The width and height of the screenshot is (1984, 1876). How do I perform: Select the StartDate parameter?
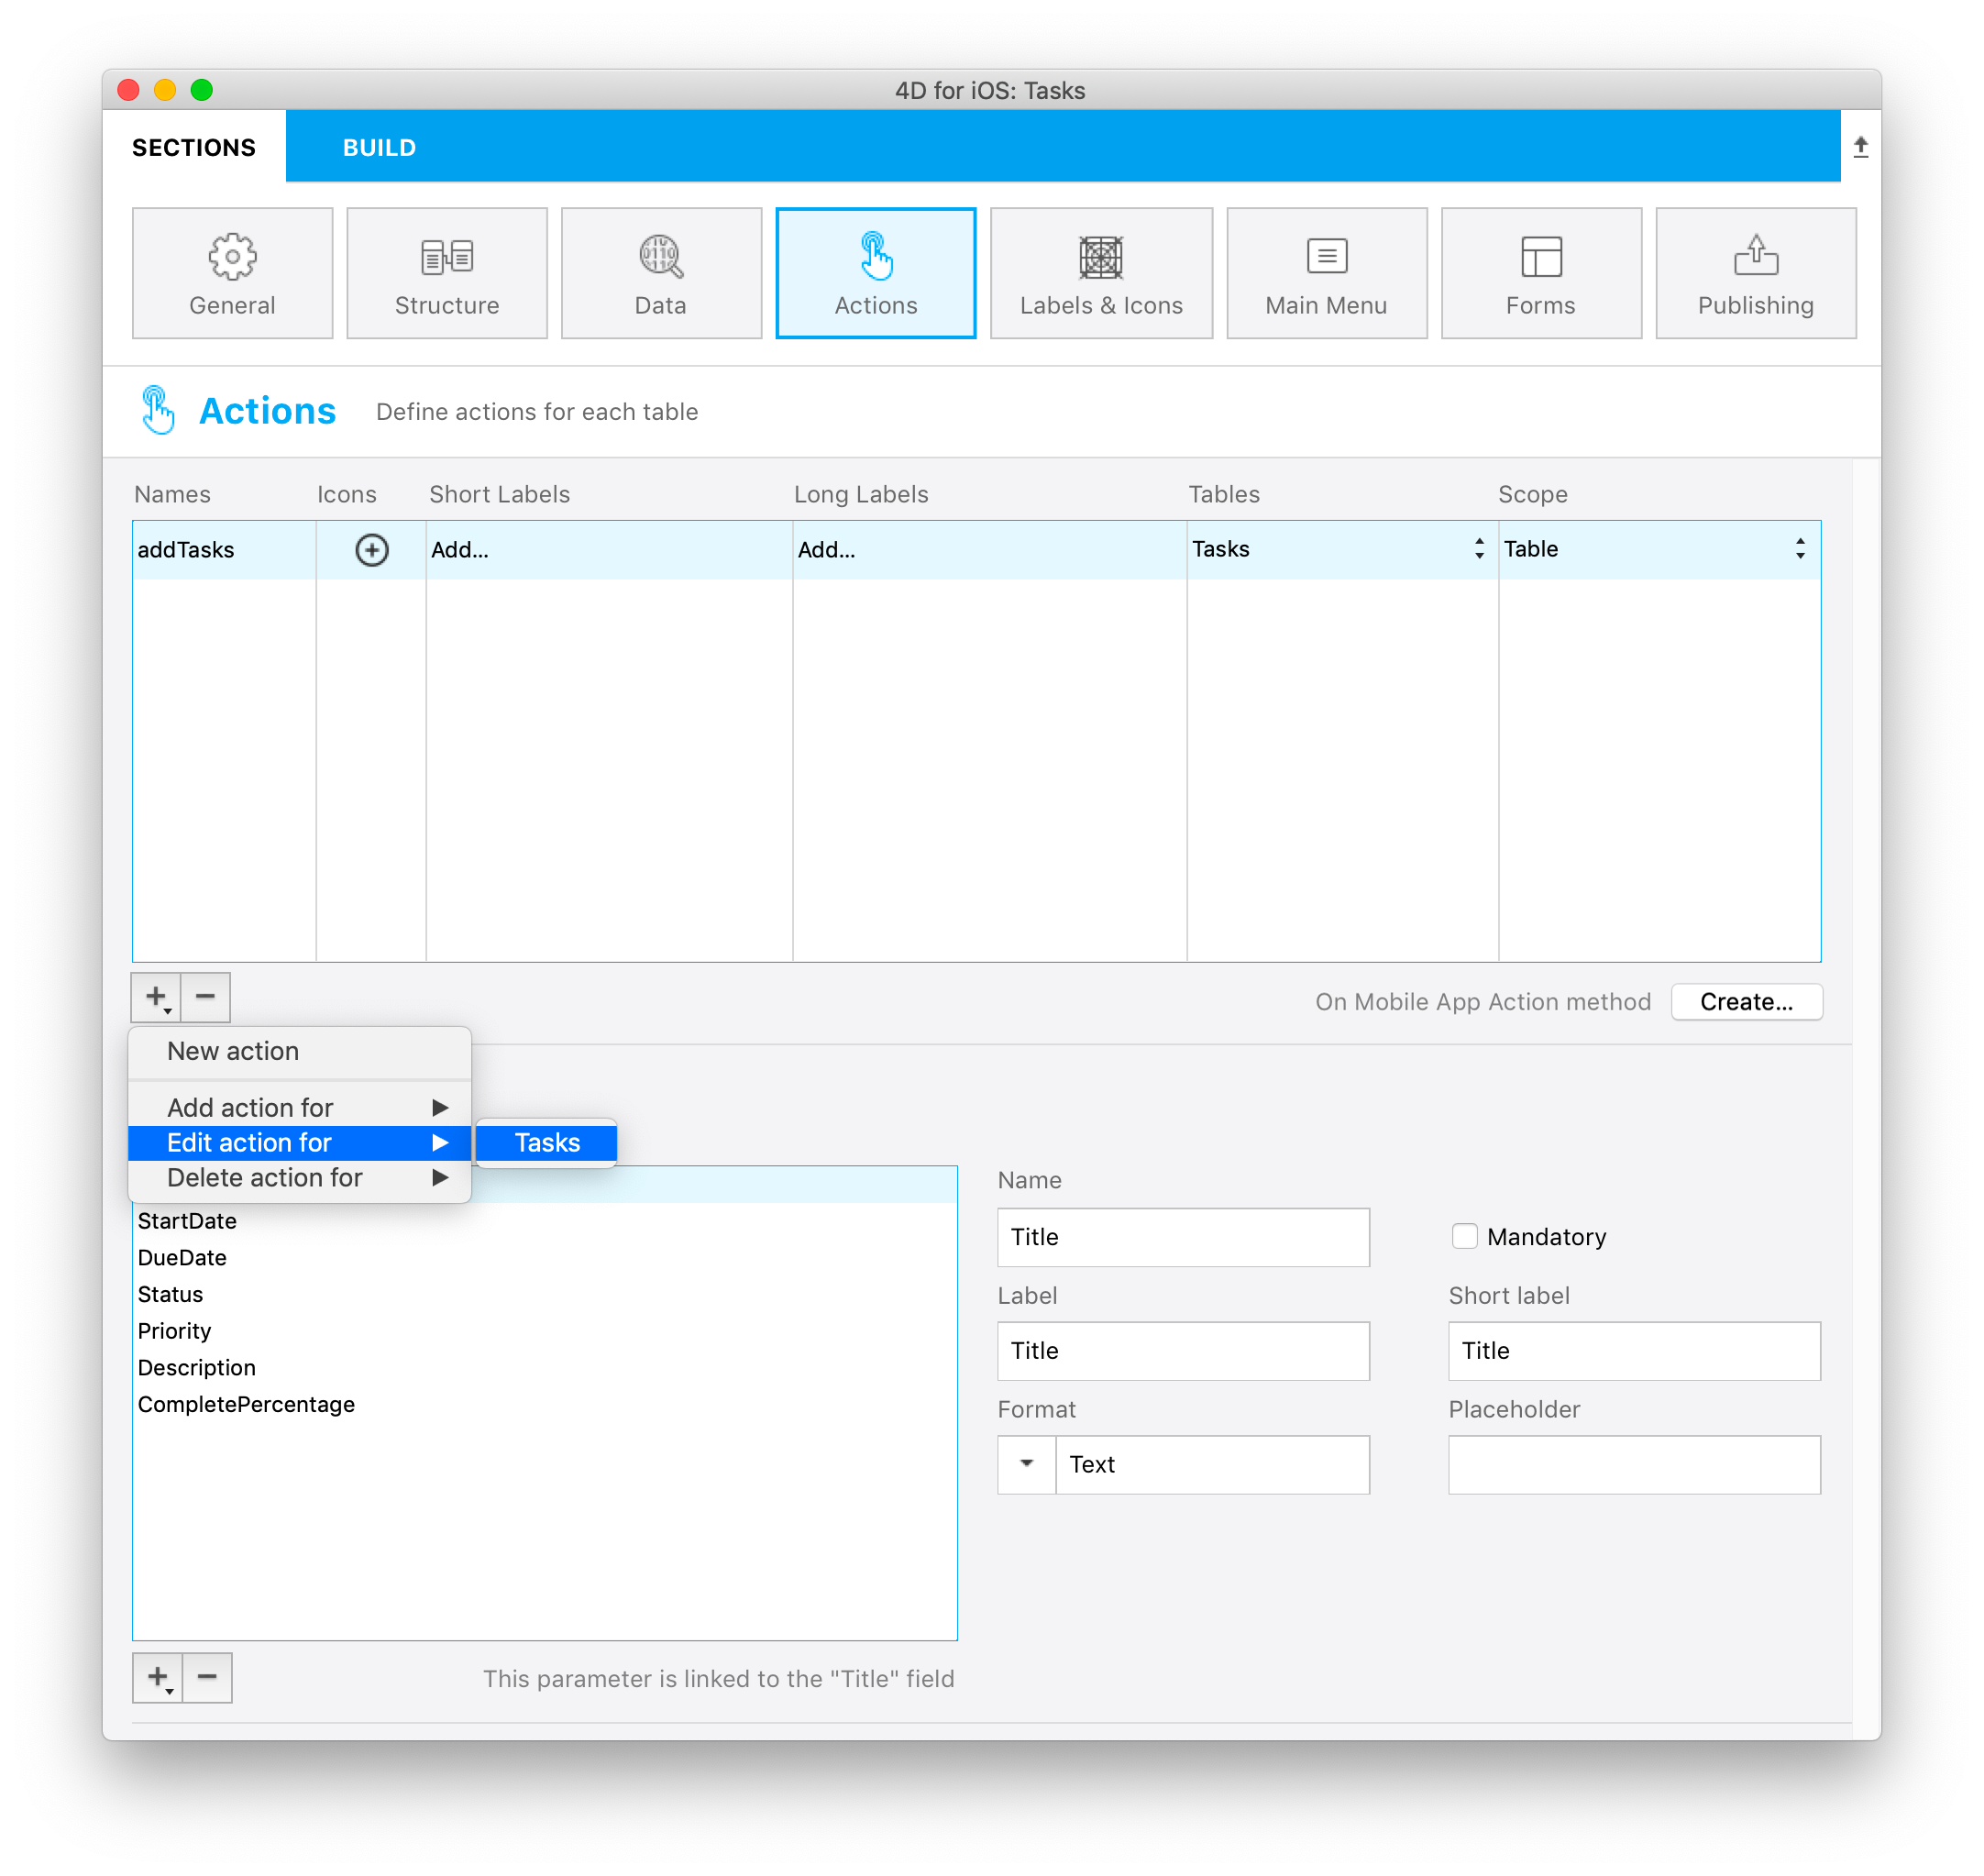pos(544,1221)
